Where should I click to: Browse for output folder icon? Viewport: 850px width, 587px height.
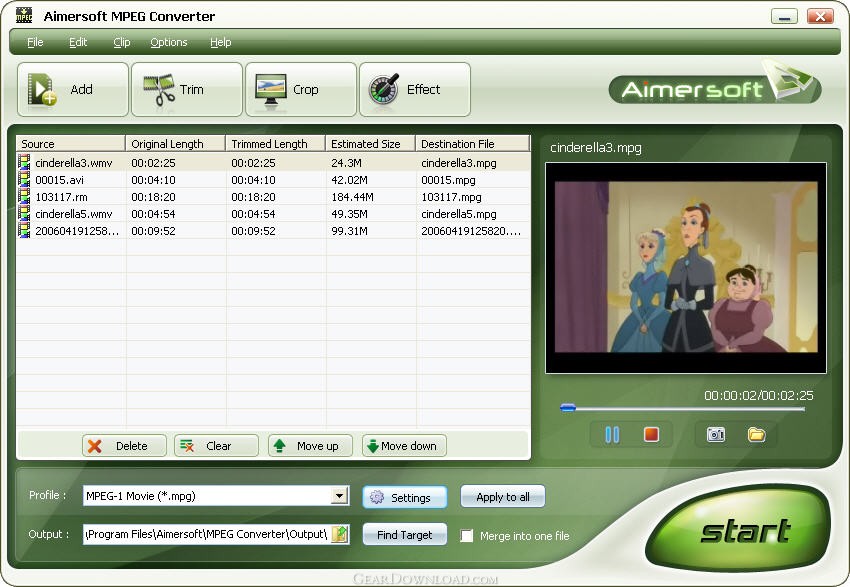(x=340, y=534)
